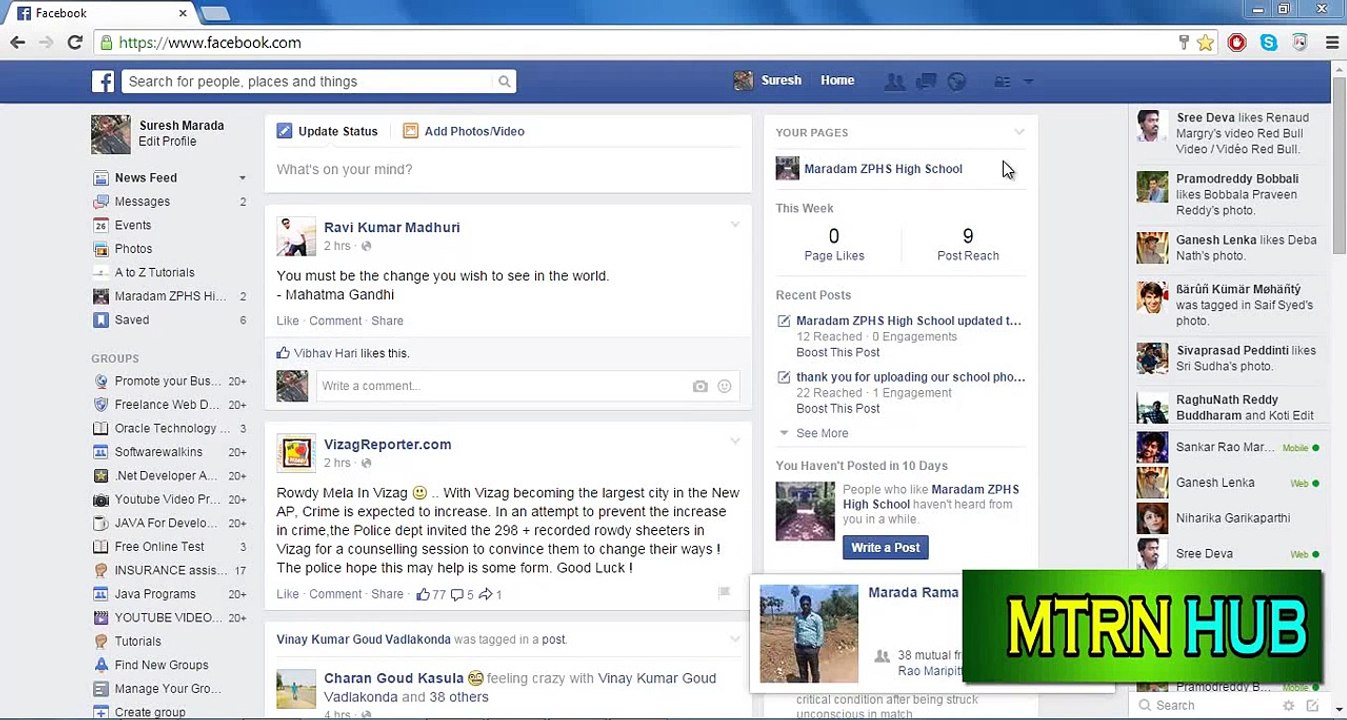Click the emoji icon in comment box
1347x720 pixels.
pos(725,386)
